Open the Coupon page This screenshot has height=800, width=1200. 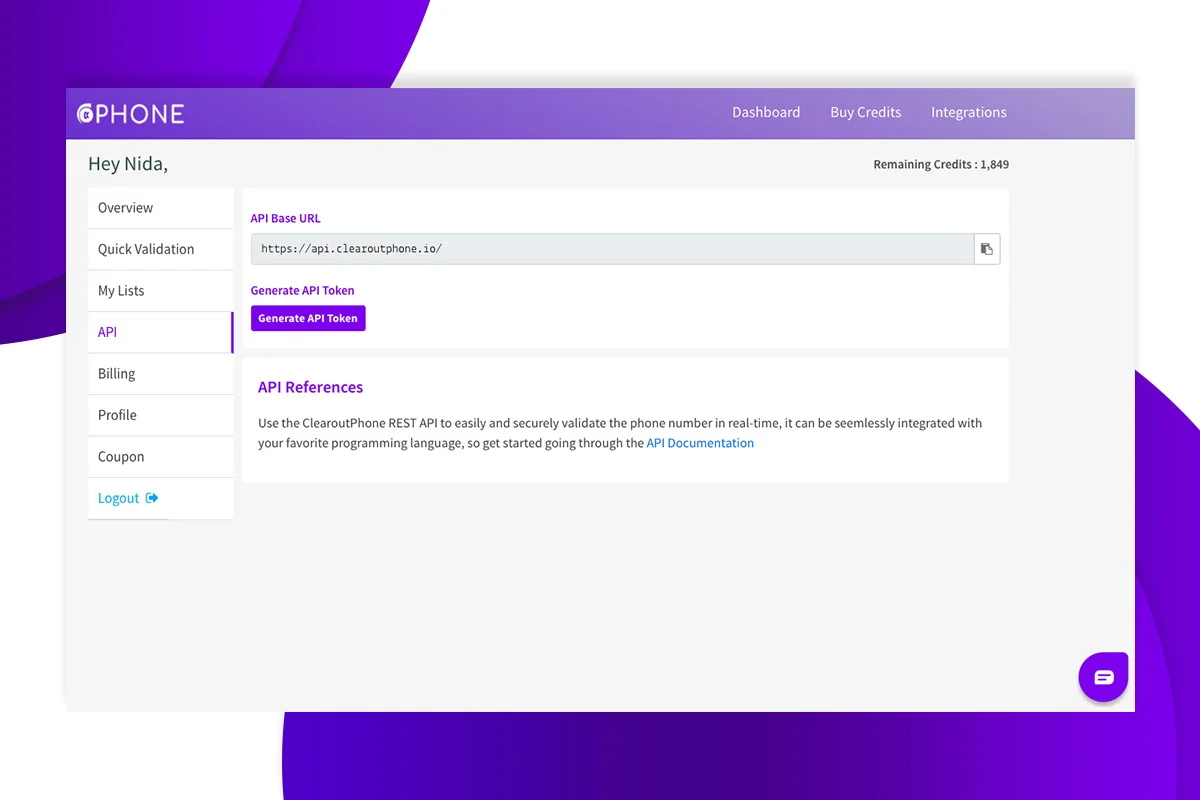point(160,457)
